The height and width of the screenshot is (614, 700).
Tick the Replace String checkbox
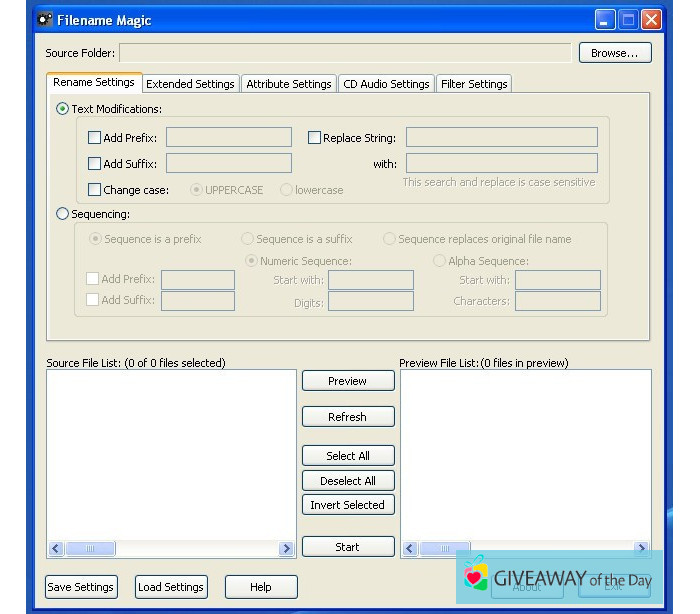point(314,138)
